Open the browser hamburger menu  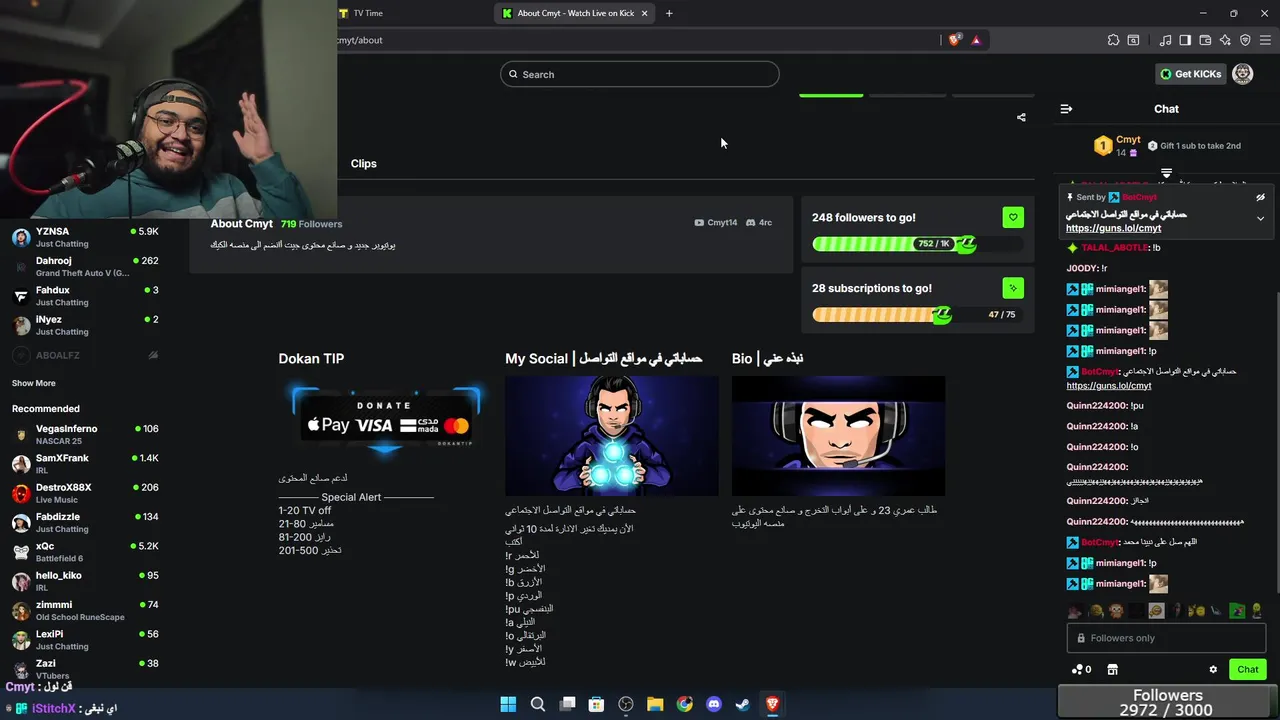pyautogui.click(x=1265, y=40)
